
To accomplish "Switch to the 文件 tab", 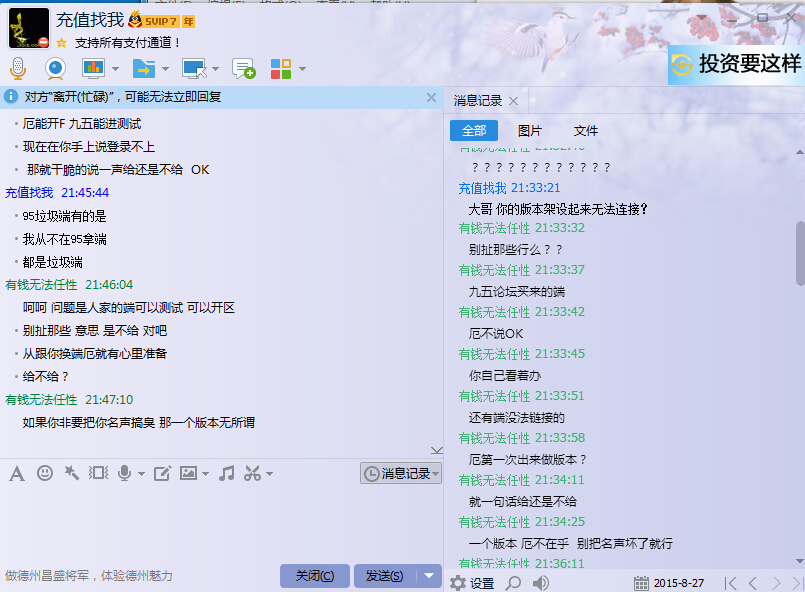I will click(x=586, y=131).
